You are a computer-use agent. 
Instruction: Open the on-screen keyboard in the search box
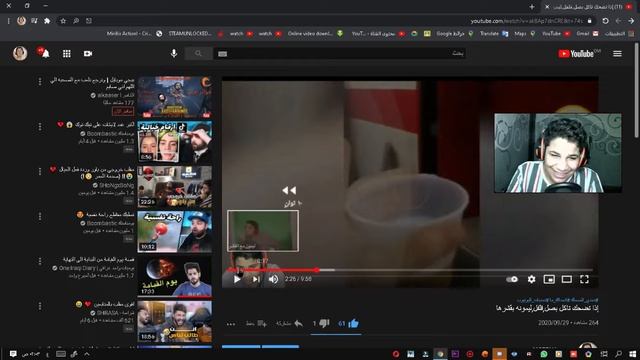[x=222, y=53]
